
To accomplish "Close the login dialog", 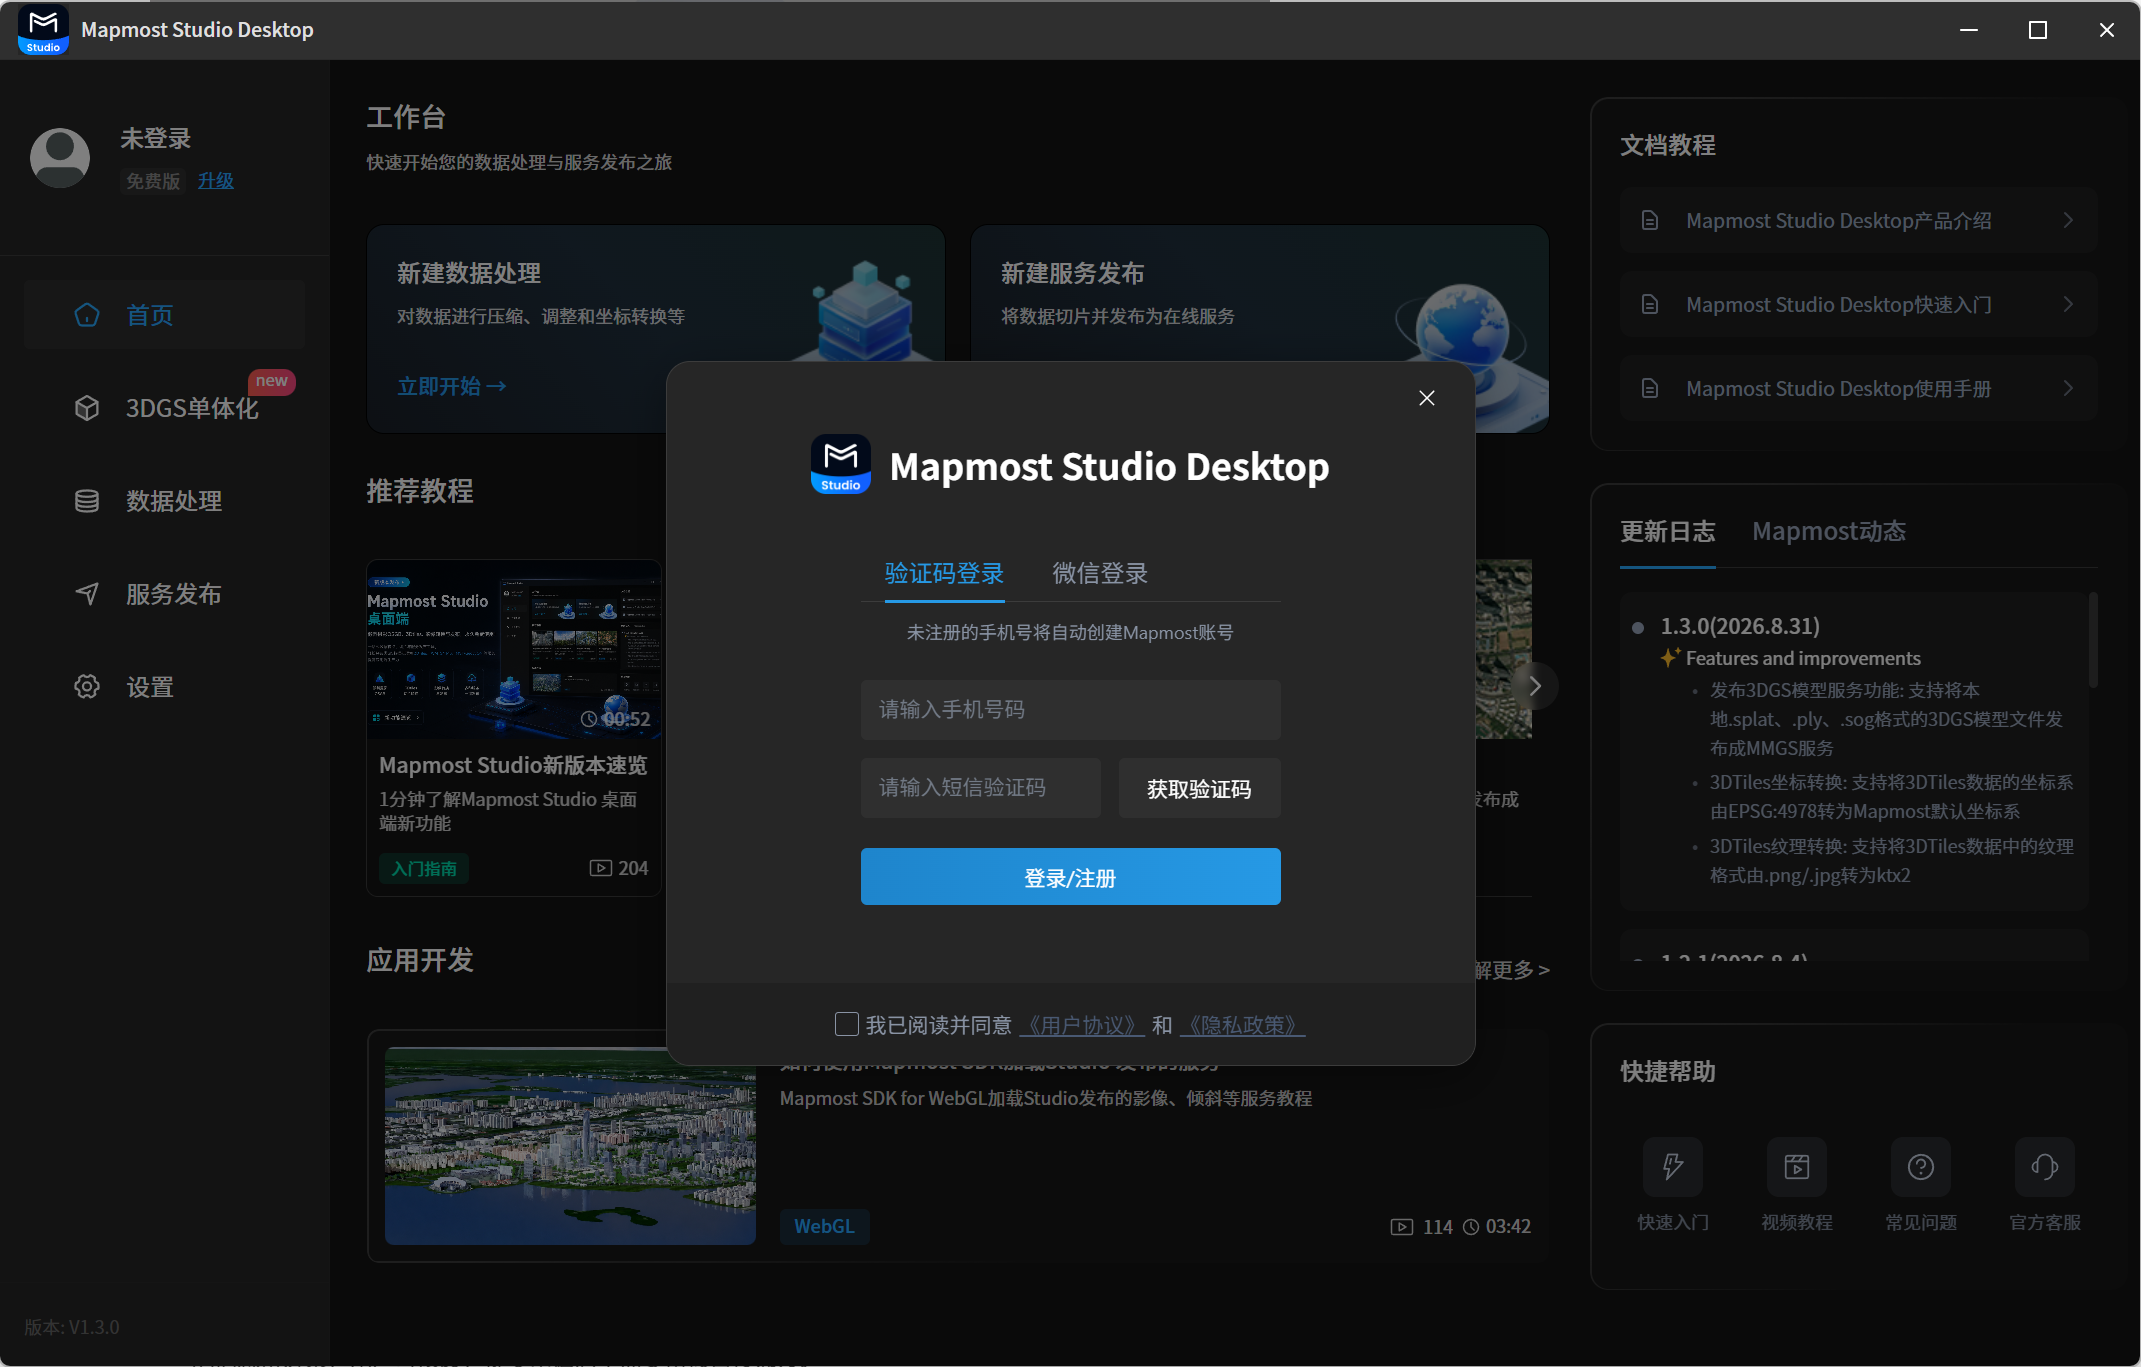I will pyautogui.click(x=1426, y=398).
